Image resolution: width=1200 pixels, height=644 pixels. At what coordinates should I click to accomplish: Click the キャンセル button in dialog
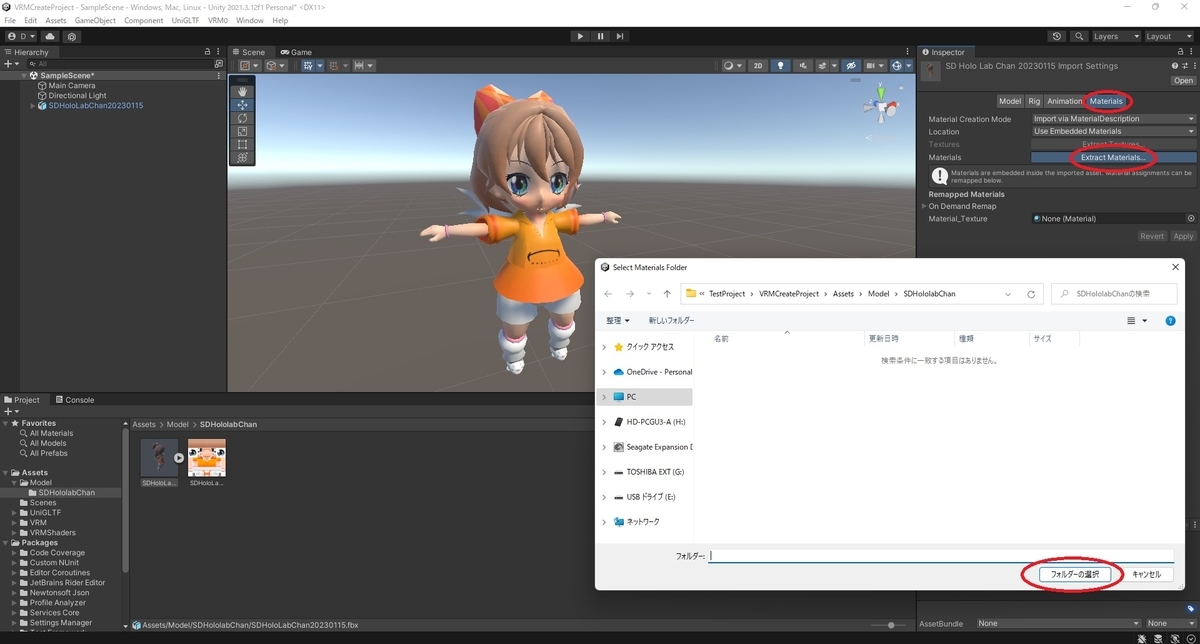click(x=1146, y=574)
